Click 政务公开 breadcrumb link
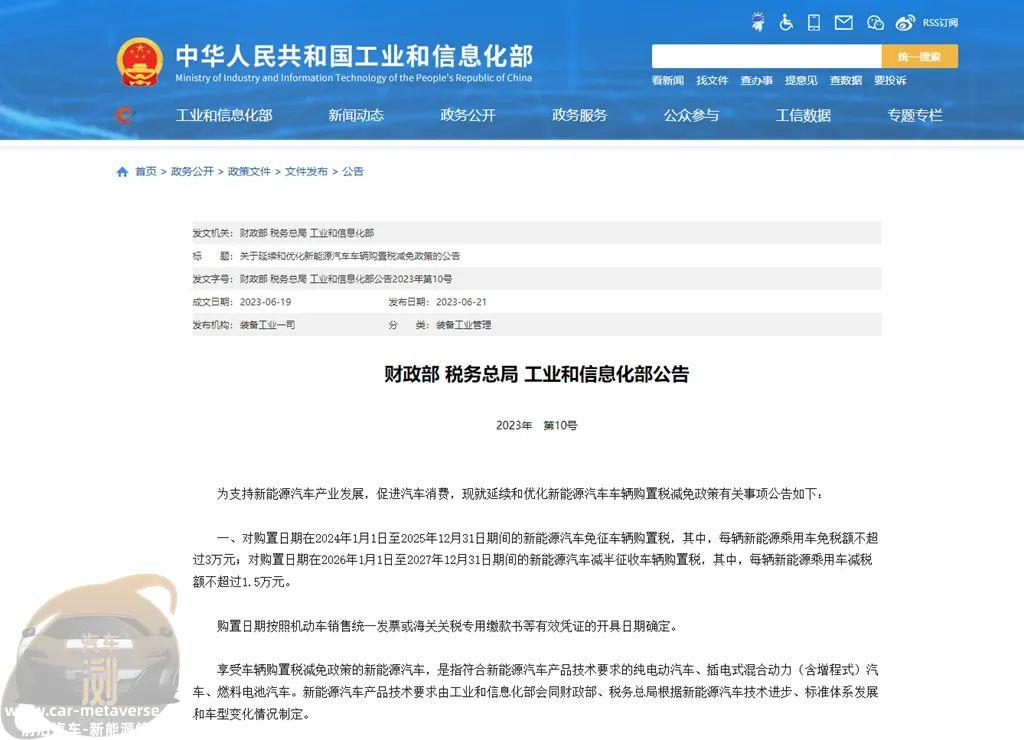The width and height of the screenshot is (1024, 740). [x=192, y=172]
